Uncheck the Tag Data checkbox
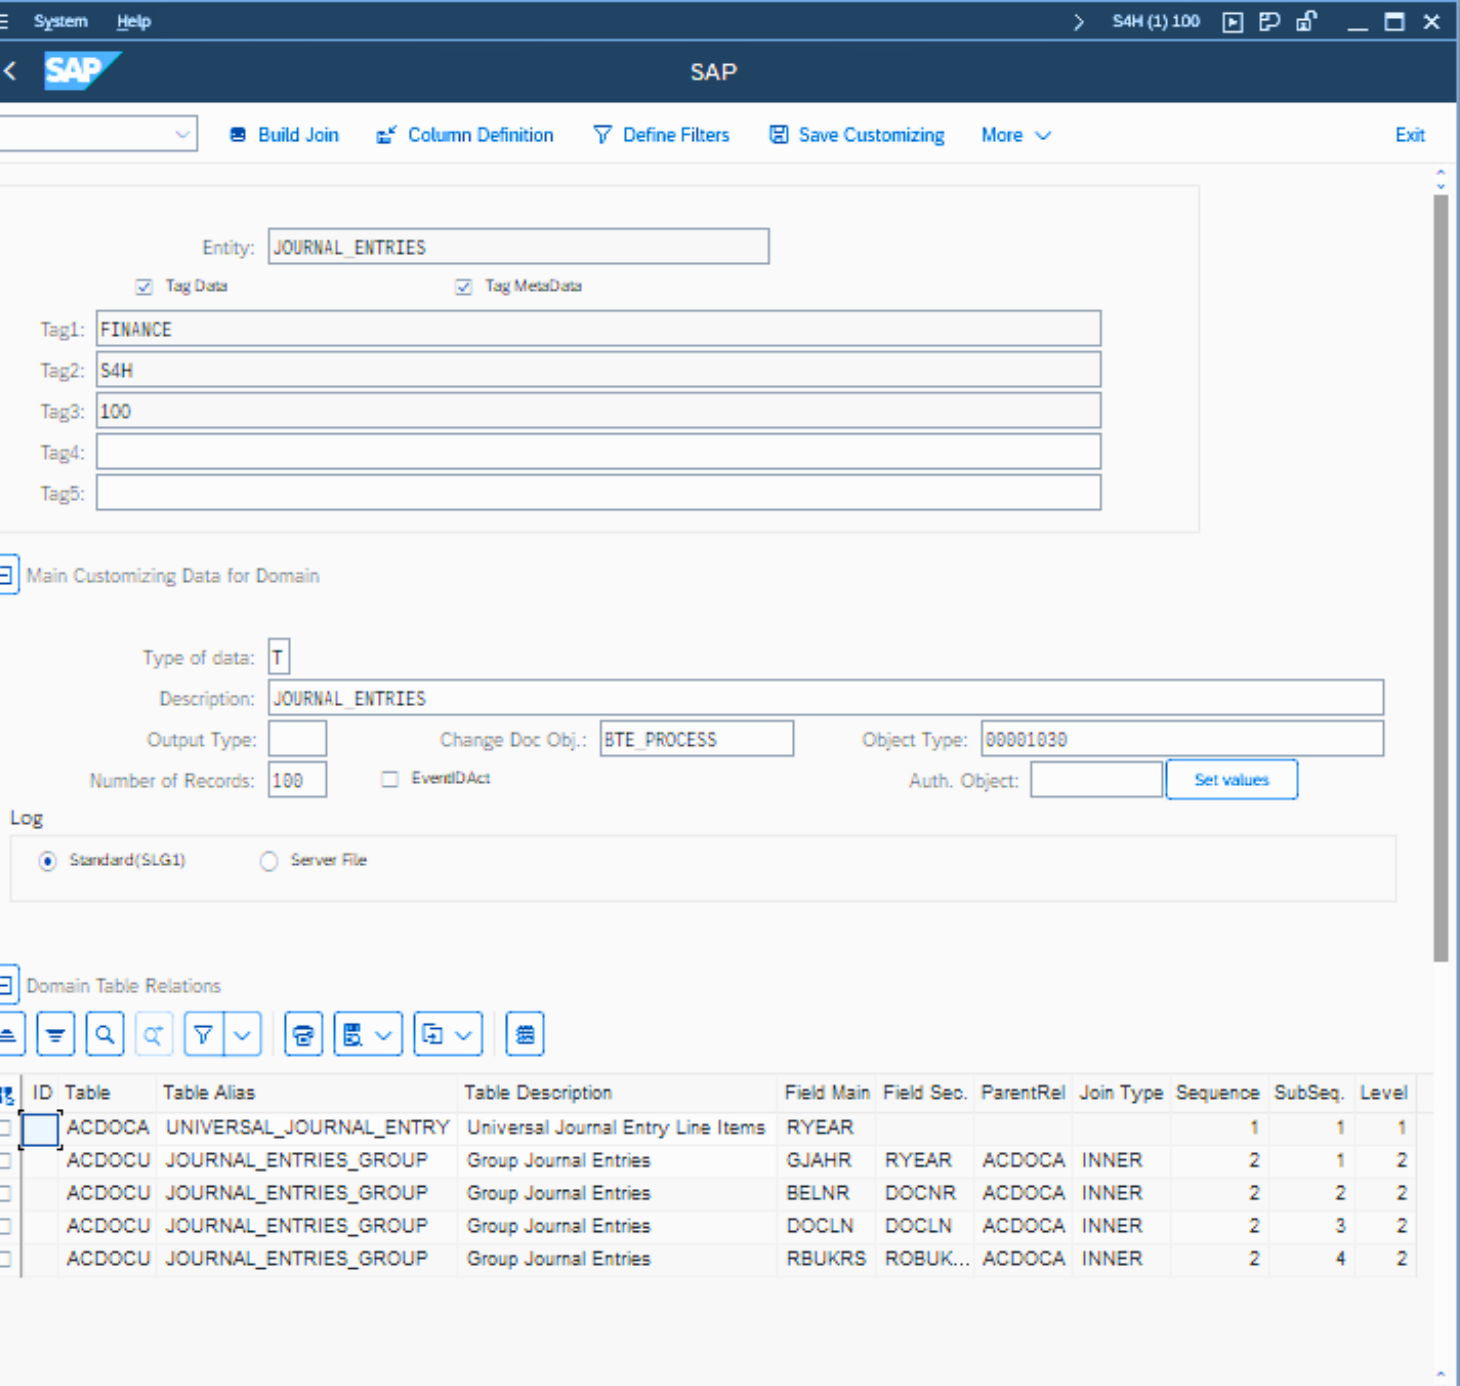The image size is (1460, 1386). point(144,287)
